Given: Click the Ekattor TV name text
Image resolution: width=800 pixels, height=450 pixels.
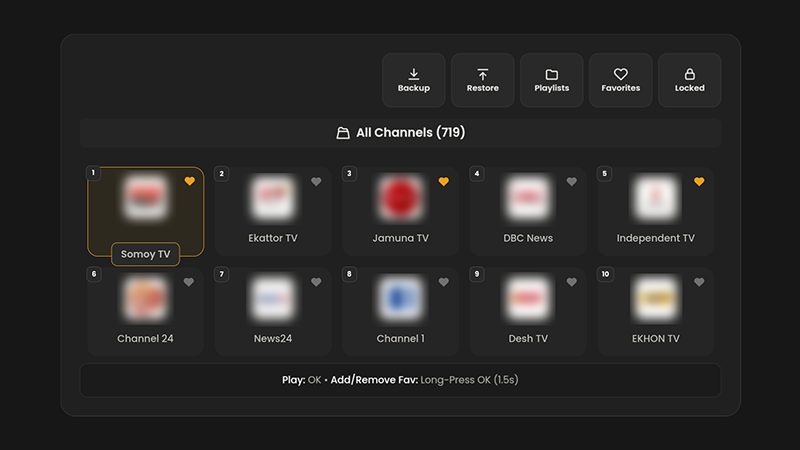Looking at the screenshot, I should click(x=273, y=238).
